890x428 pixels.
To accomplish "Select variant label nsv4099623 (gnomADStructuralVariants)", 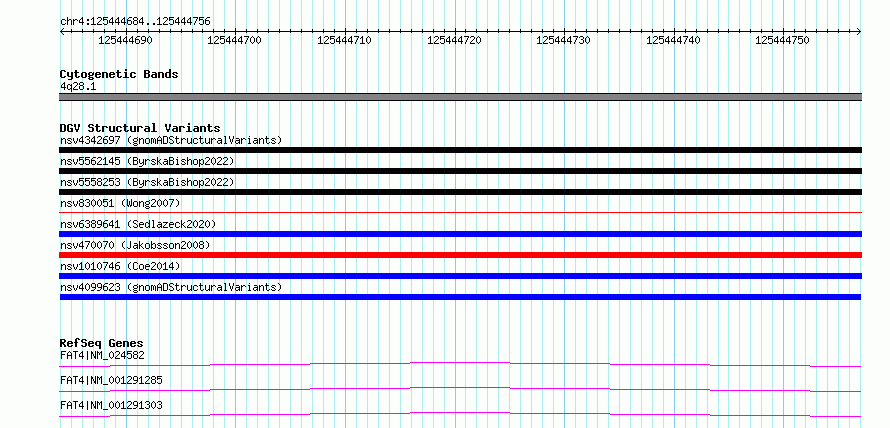I will 171,287.
